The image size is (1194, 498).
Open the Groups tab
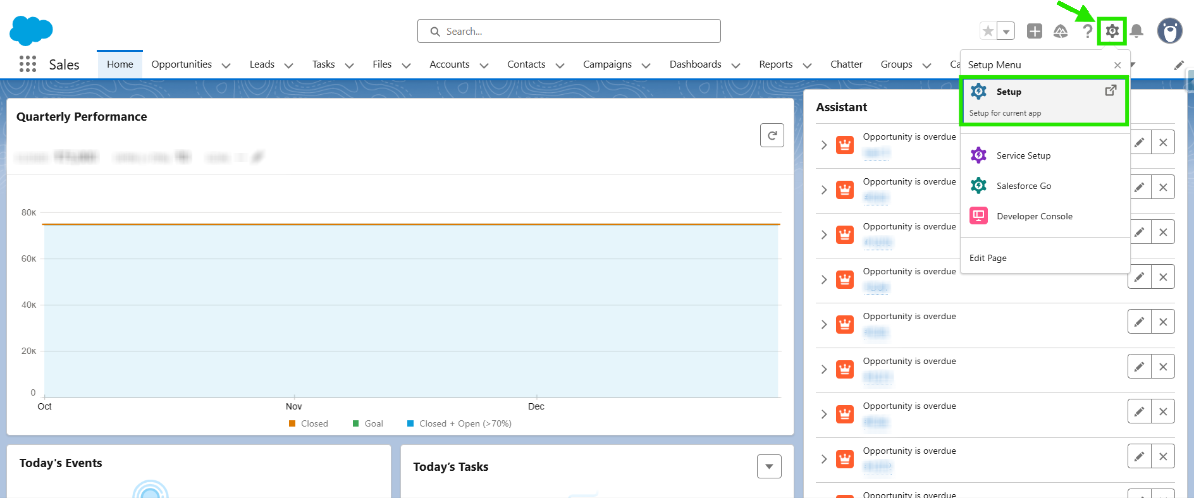pos(897,64)
